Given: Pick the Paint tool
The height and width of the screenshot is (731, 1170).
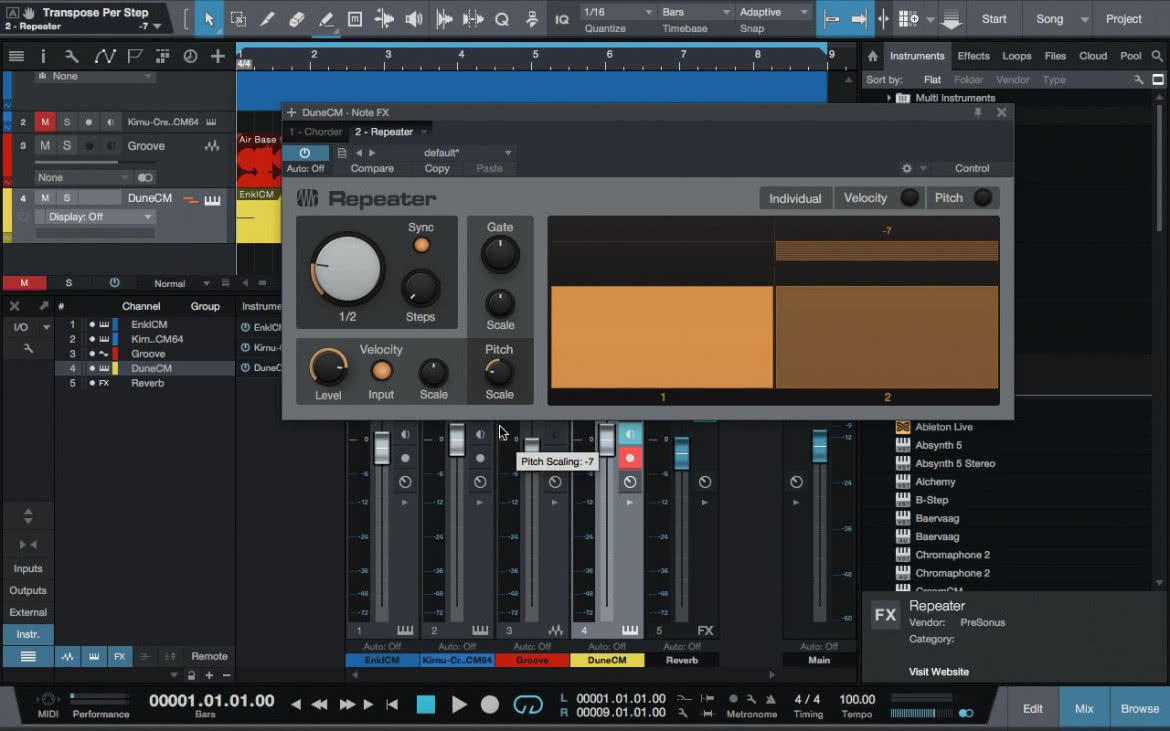Looking at the screenshot, I should tap(326, 19).
